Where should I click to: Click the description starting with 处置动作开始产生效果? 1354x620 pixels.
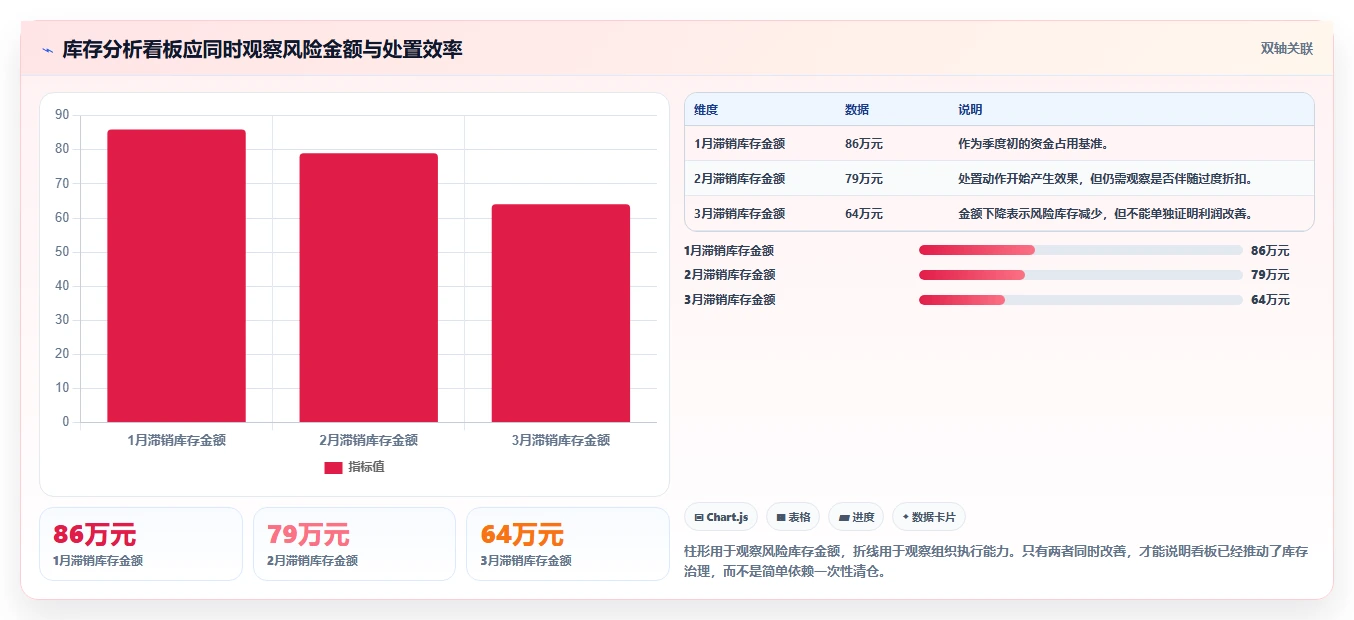click(1105, 179)
